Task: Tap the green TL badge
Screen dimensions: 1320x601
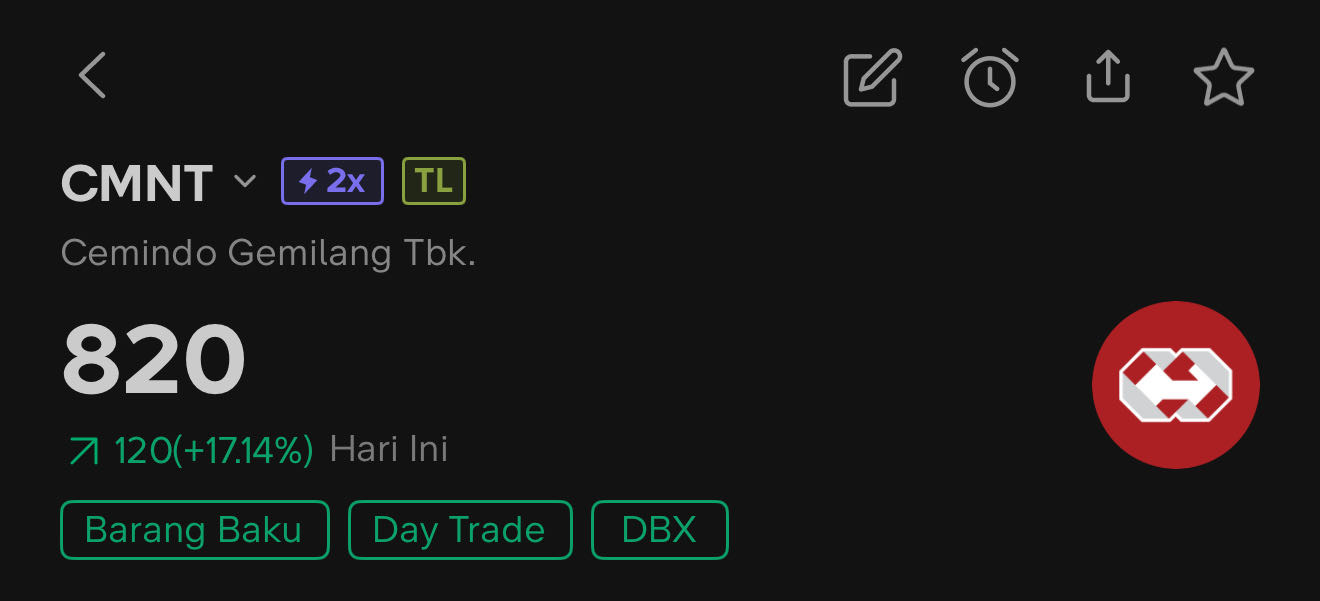Action: (x=434, y=181)
